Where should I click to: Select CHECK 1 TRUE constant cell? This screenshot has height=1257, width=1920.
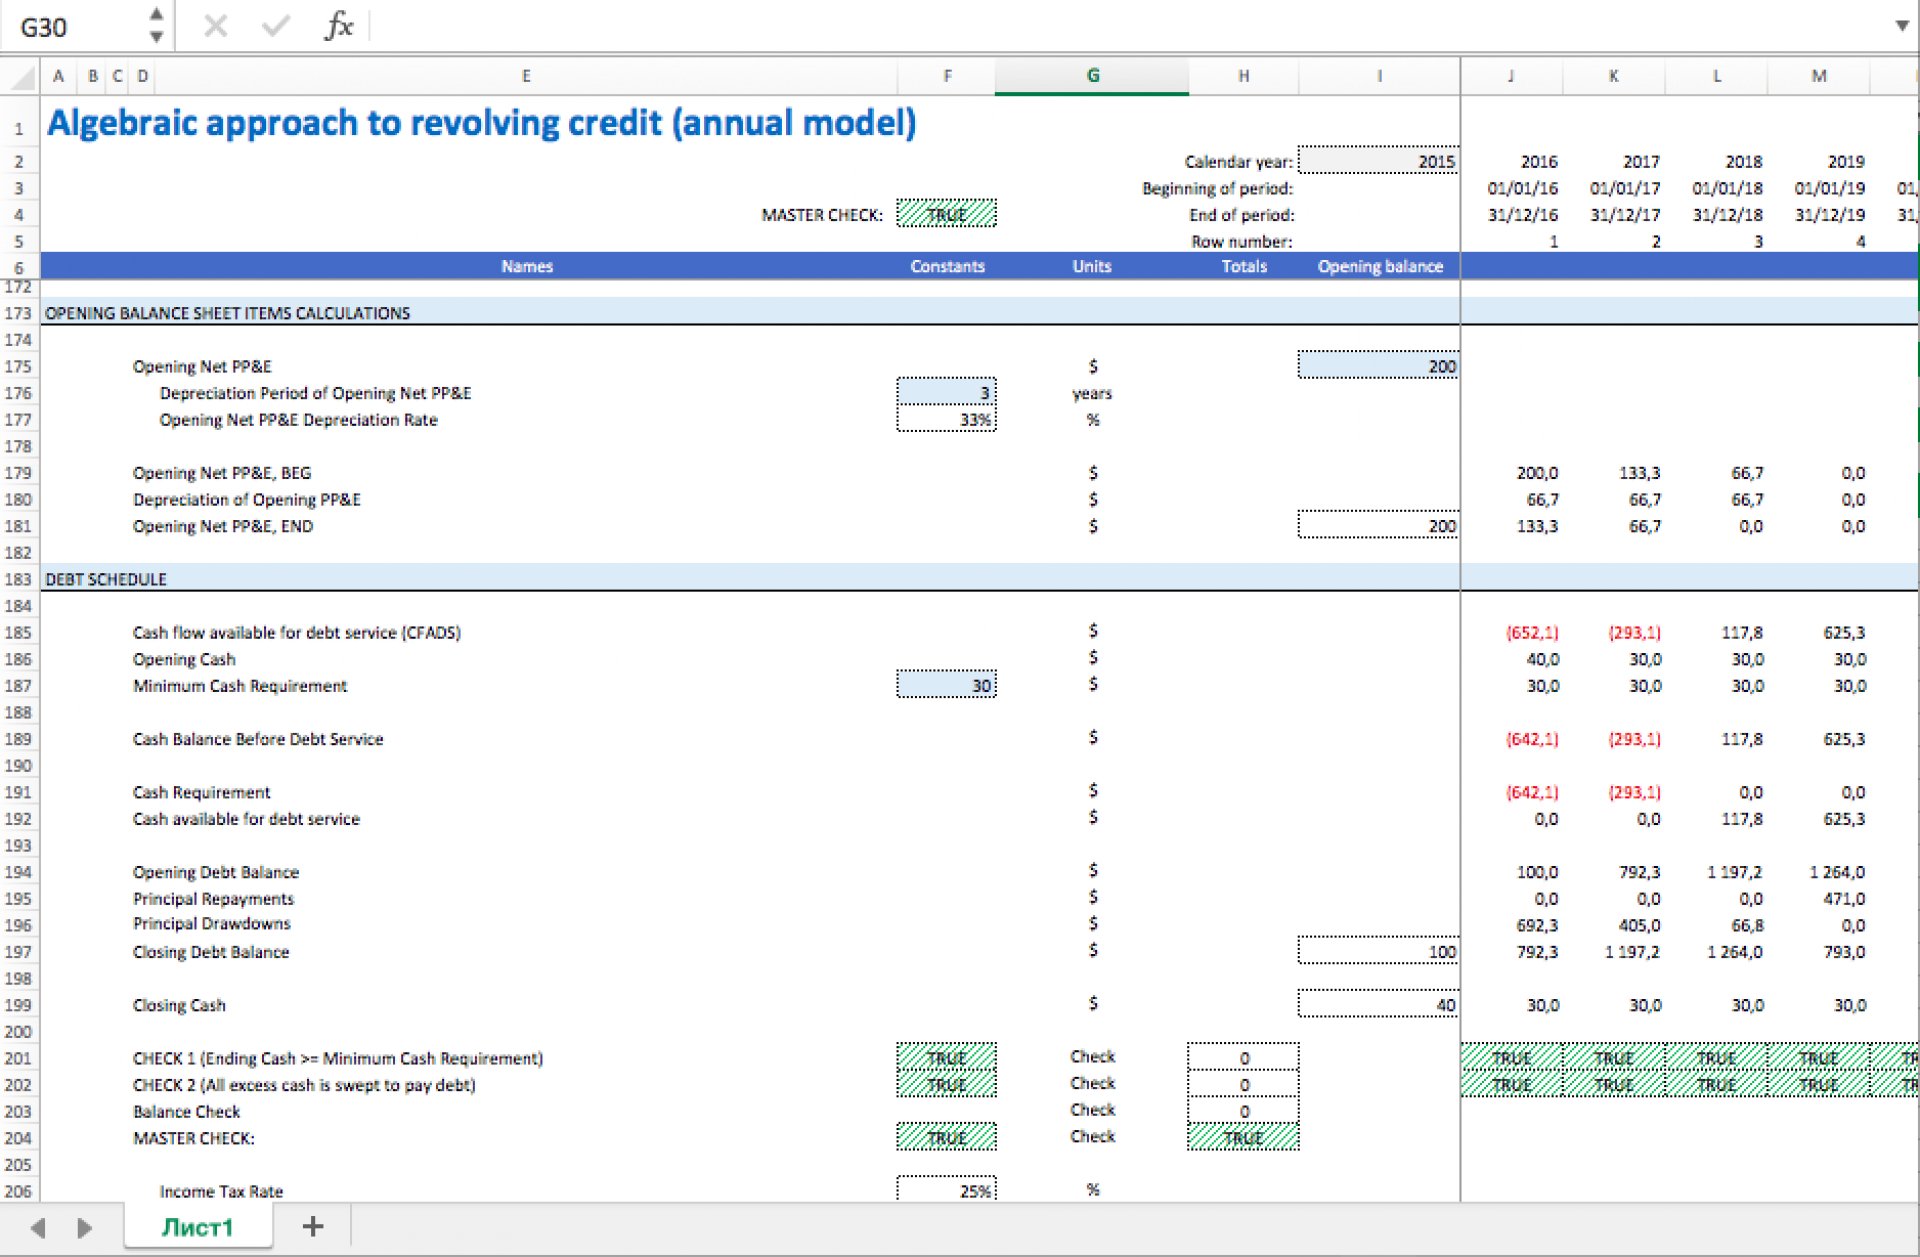946,1058
